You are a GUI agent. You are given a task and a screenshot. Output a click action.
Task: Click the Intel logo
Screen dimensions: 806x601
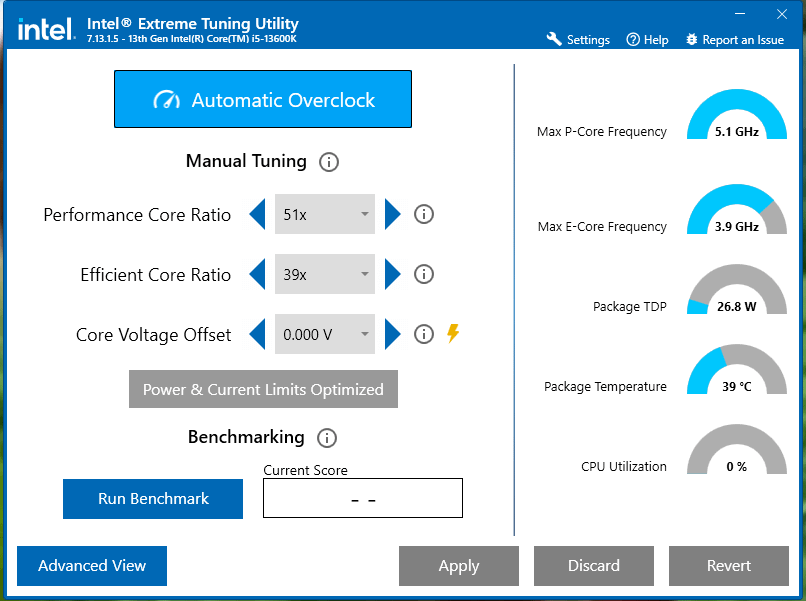(x=46, y=30)
